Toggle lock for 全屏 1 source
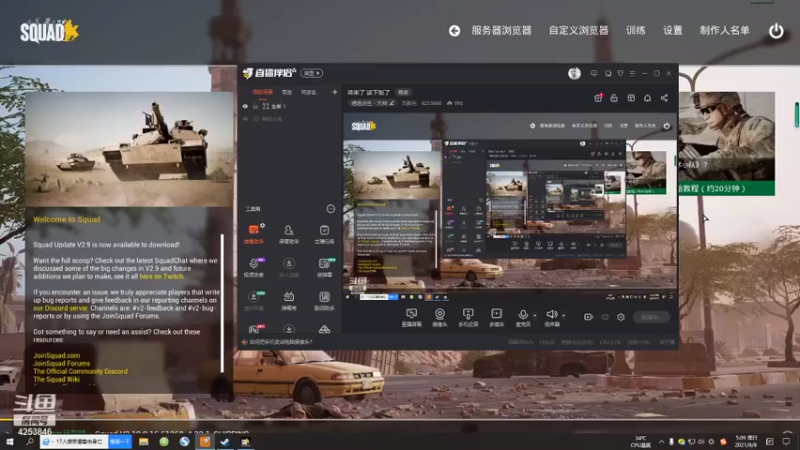The width and height of the screenshot is (800, 450). pyautogui.click(x=255, y=106)
